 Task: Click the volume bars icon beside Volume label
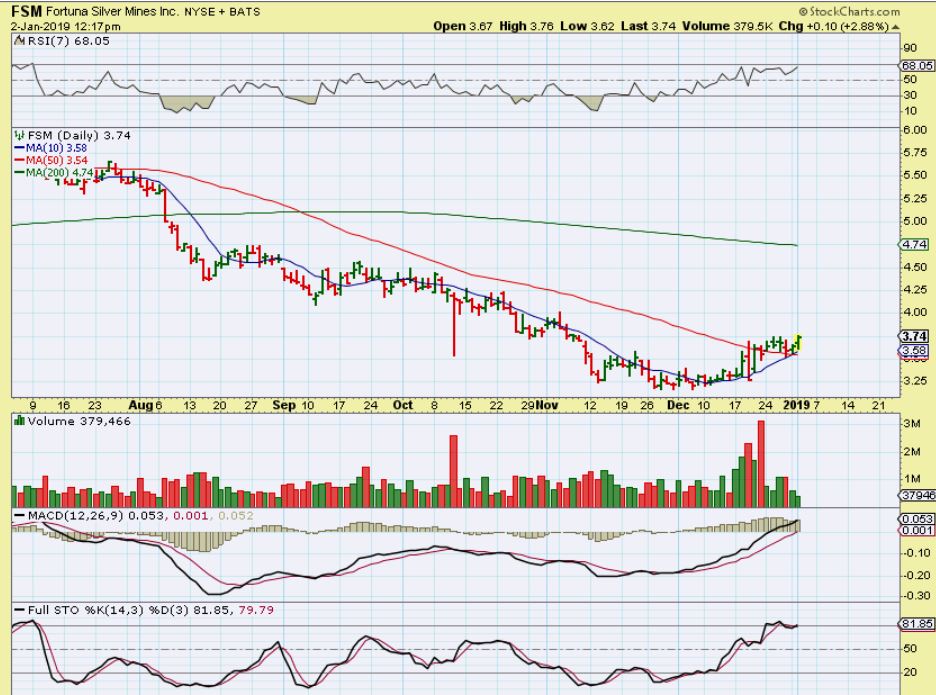coord(20,421)
